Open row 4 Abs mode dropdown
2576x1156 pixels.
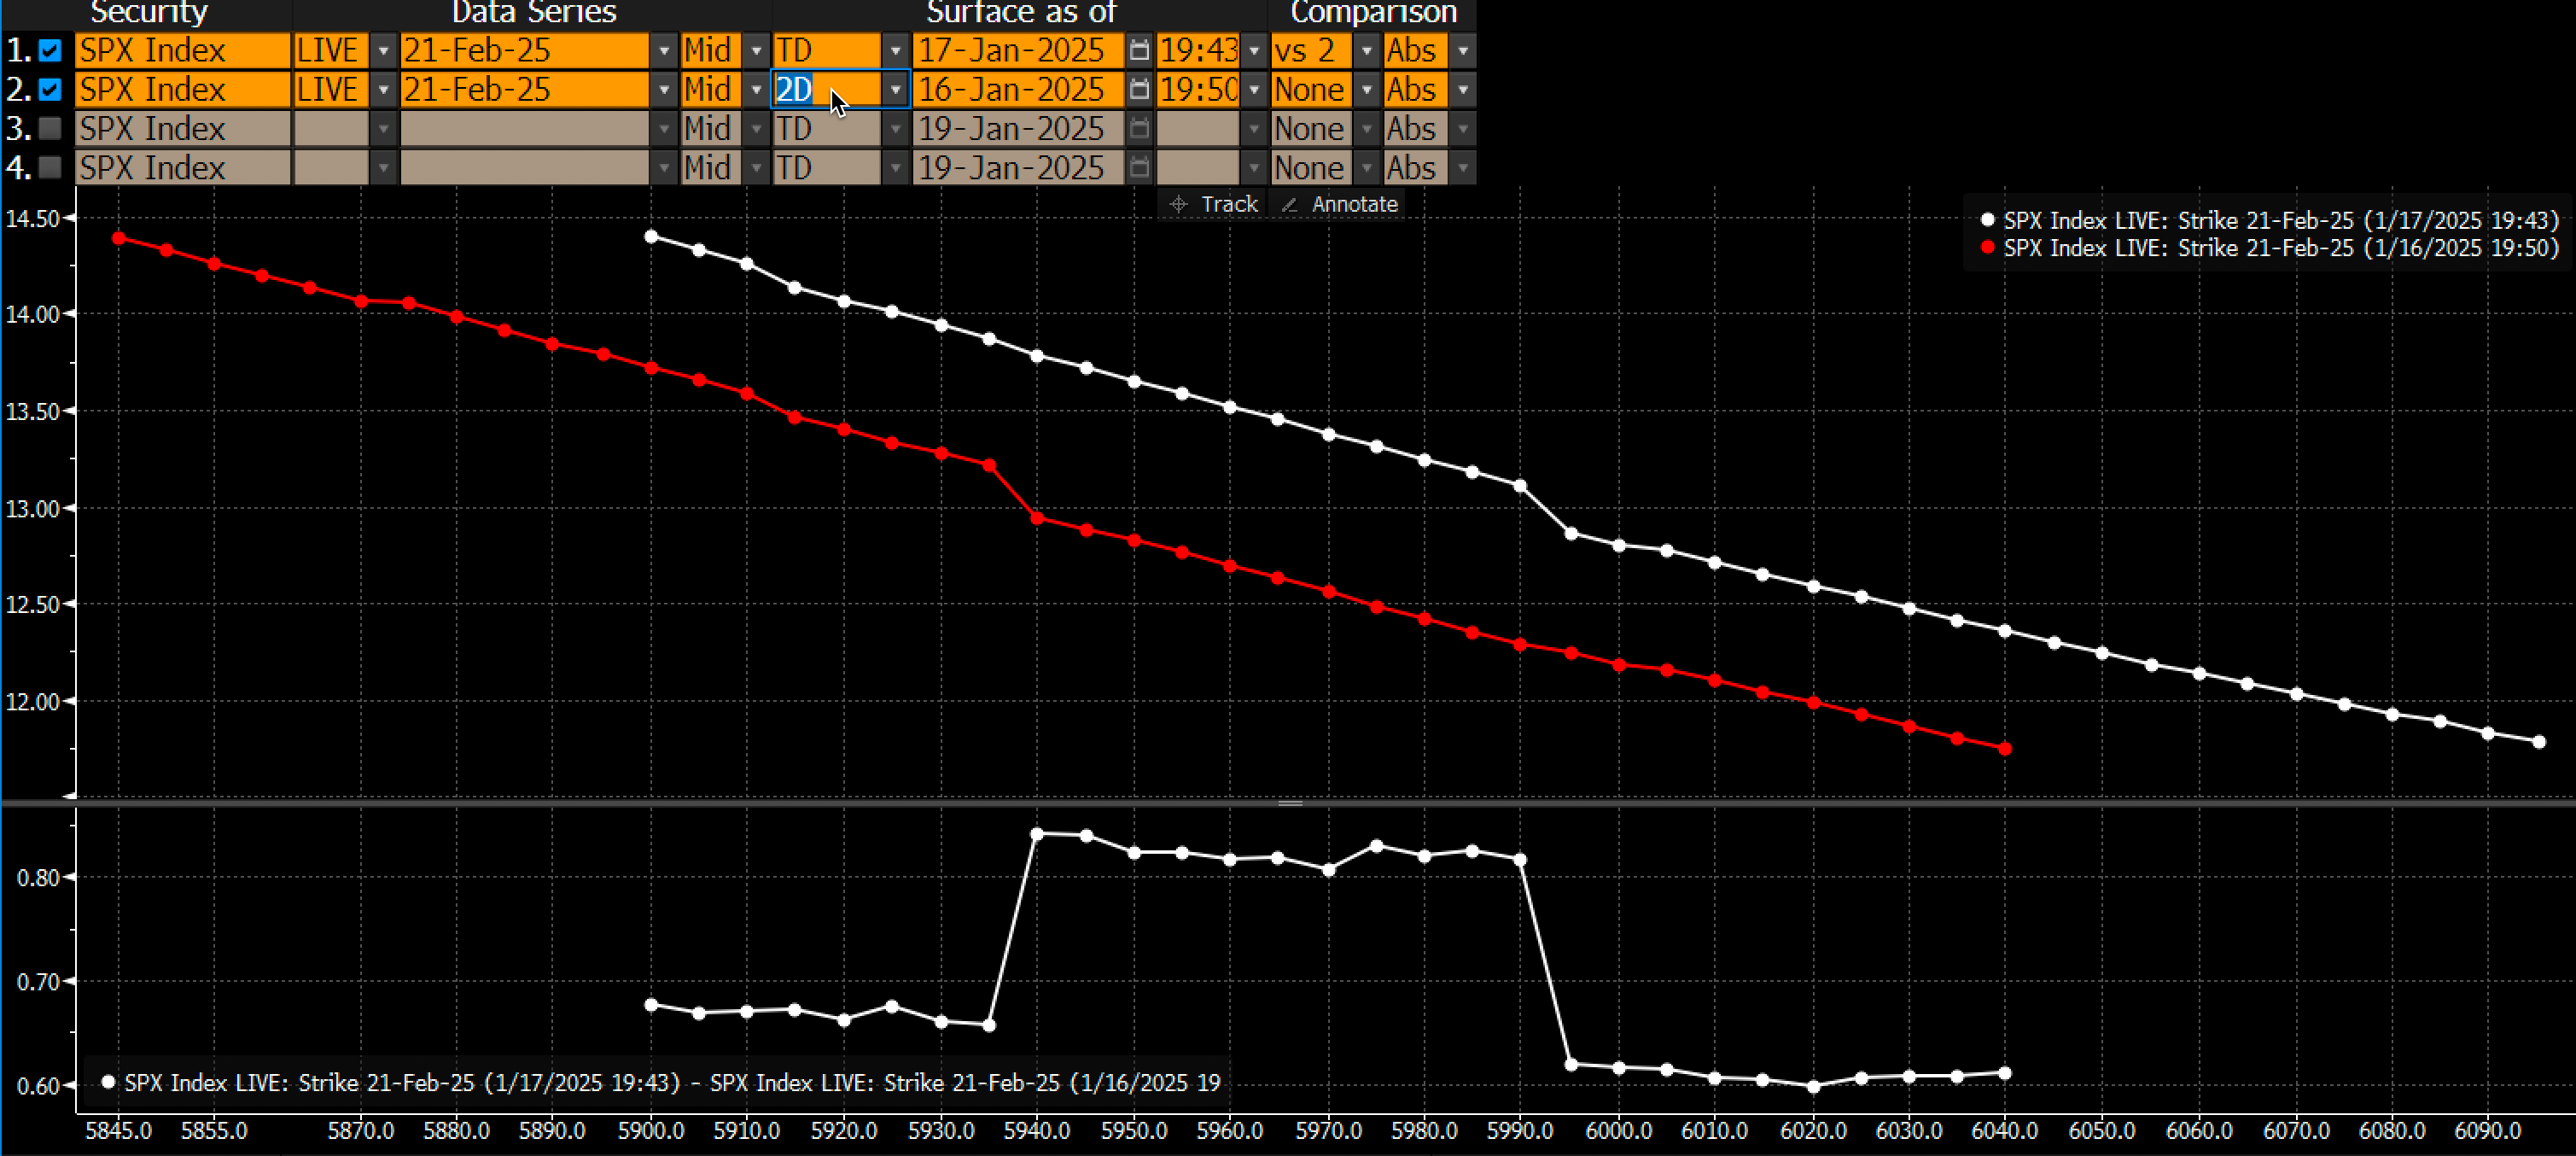[x=1463, y=168]
